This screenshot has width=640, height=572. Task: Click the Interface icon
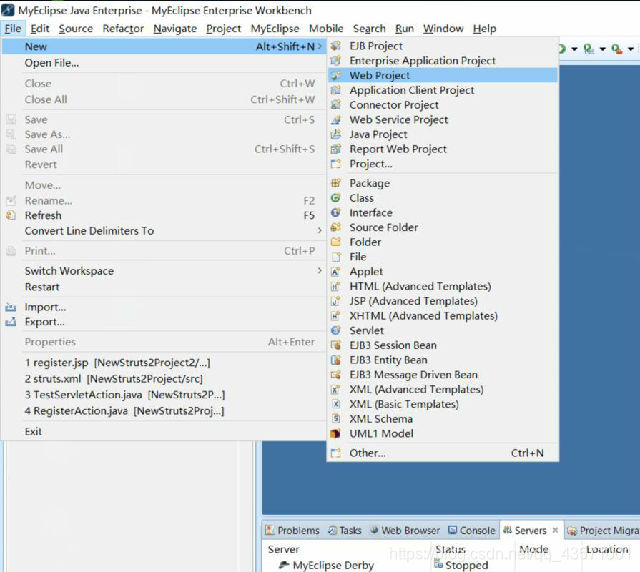(x=336, y=213)
